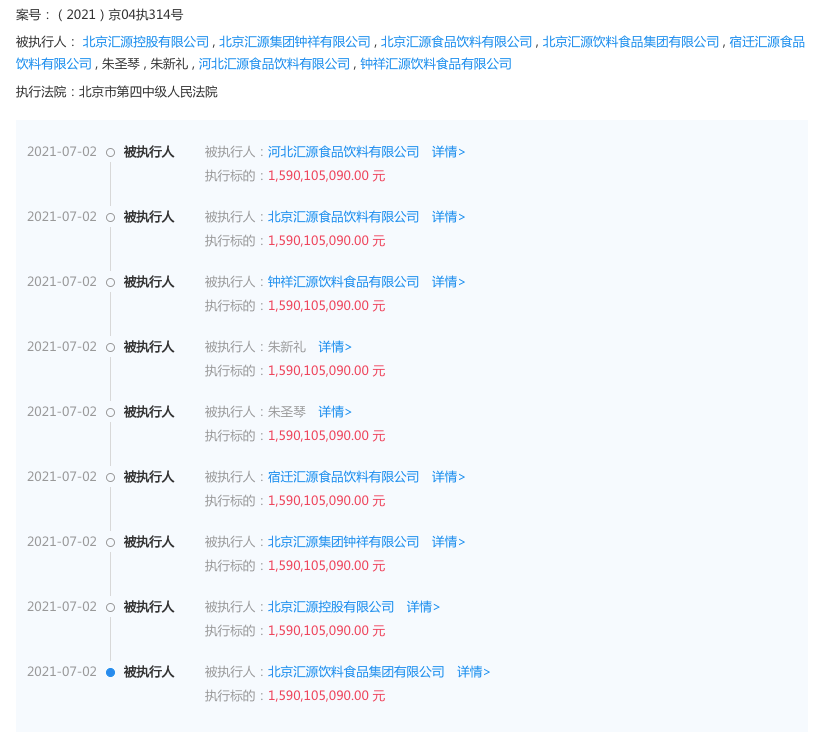Screen dimensions: 822x743
Task: Click amount 1,590,105,090.00 元 under 河北汇源 entry
Action: click(x=327, y=176)
